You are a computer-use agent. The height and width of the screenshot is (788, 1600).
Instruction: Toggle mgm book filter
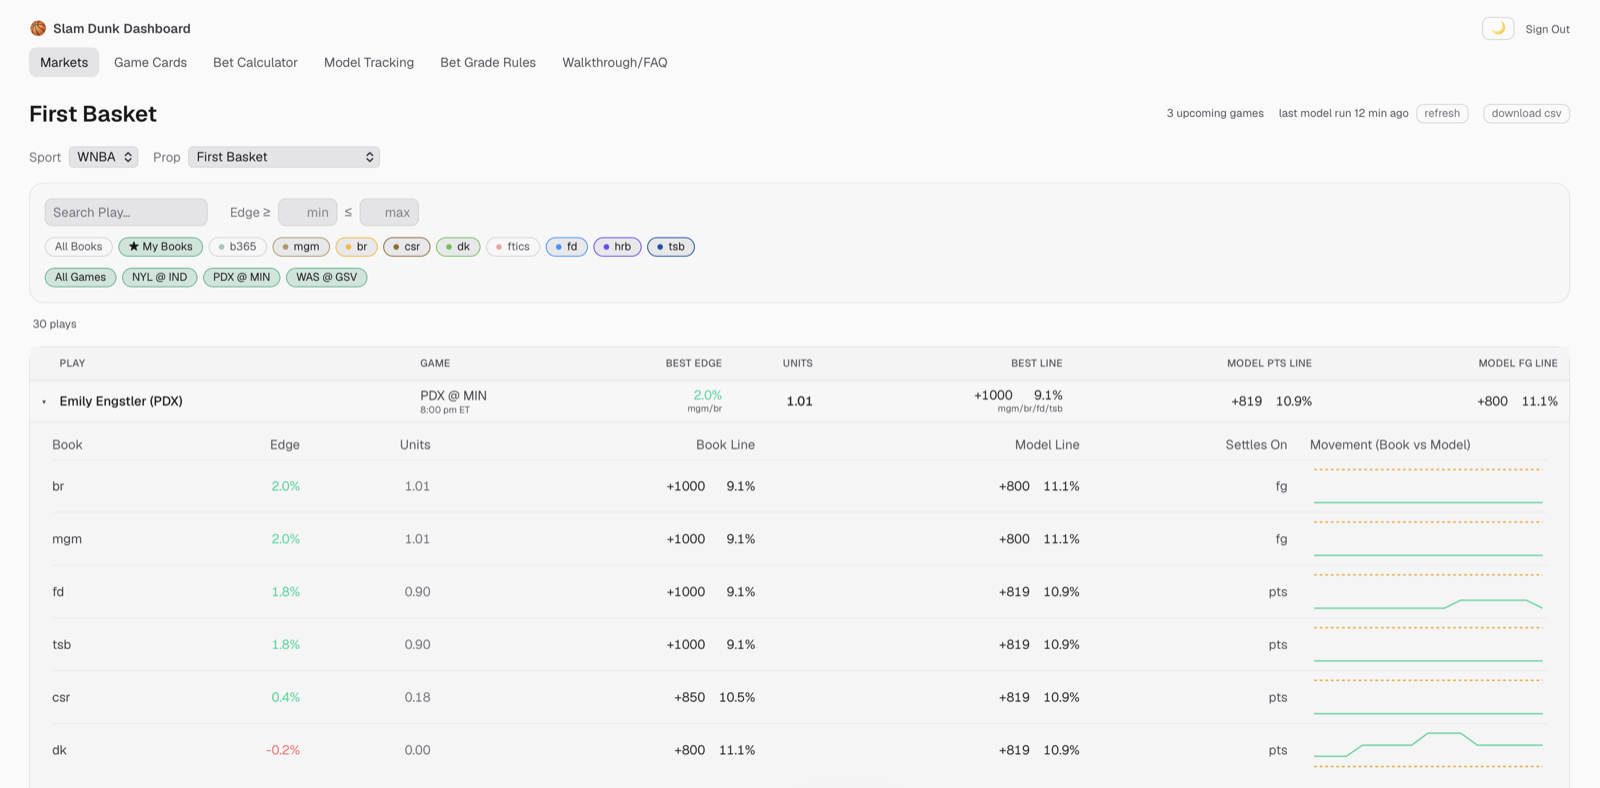(x=301, y=247)
